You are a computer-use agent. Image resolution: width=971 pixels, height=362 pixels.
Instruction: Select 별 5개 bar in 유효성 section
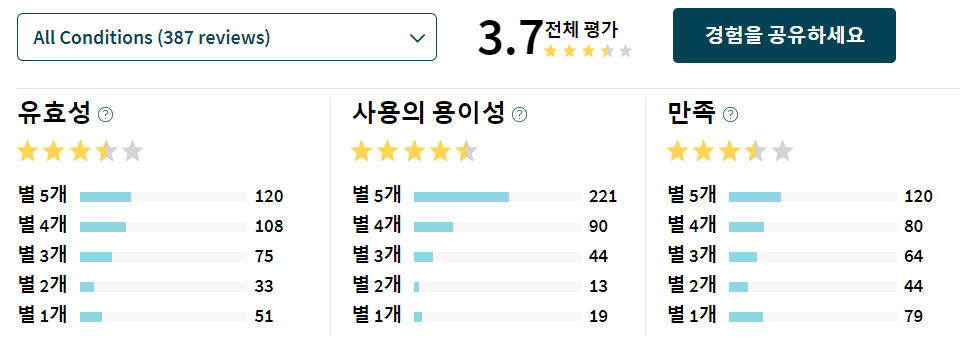pos(163,197)
